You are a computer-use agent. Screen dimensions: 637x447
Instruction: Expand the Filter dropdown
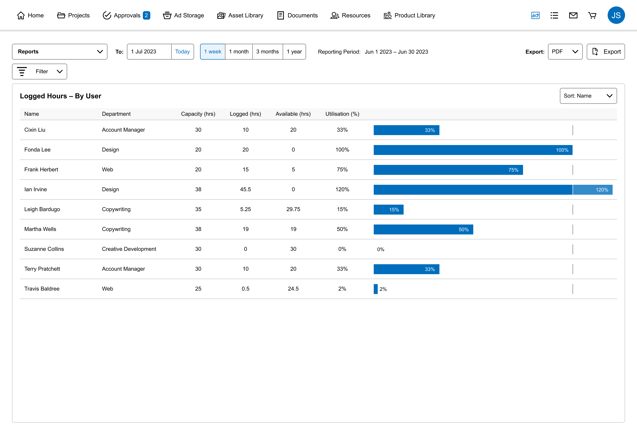(40, 72)
